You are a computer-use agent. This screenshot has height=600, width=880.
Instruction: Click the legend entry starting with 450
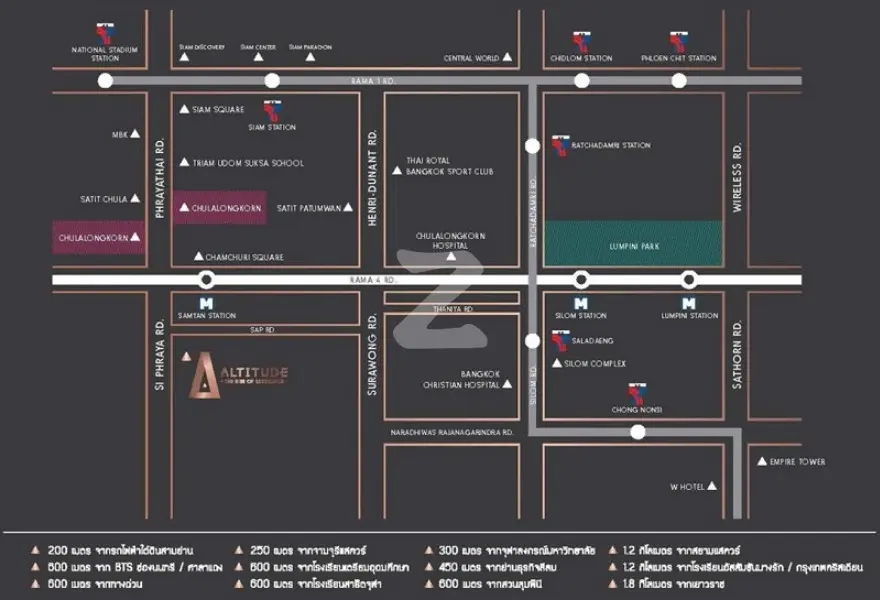(x=491, y=567)
